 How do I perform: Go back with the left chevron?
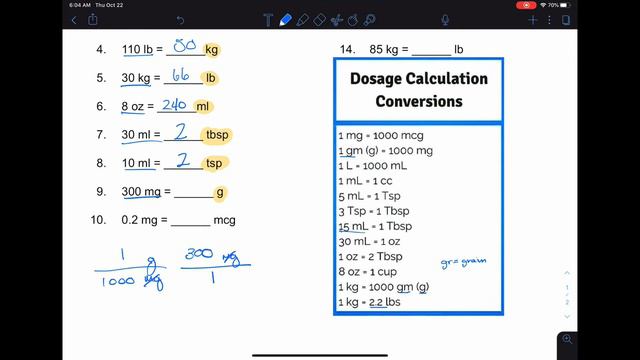[x=74, y=20]
